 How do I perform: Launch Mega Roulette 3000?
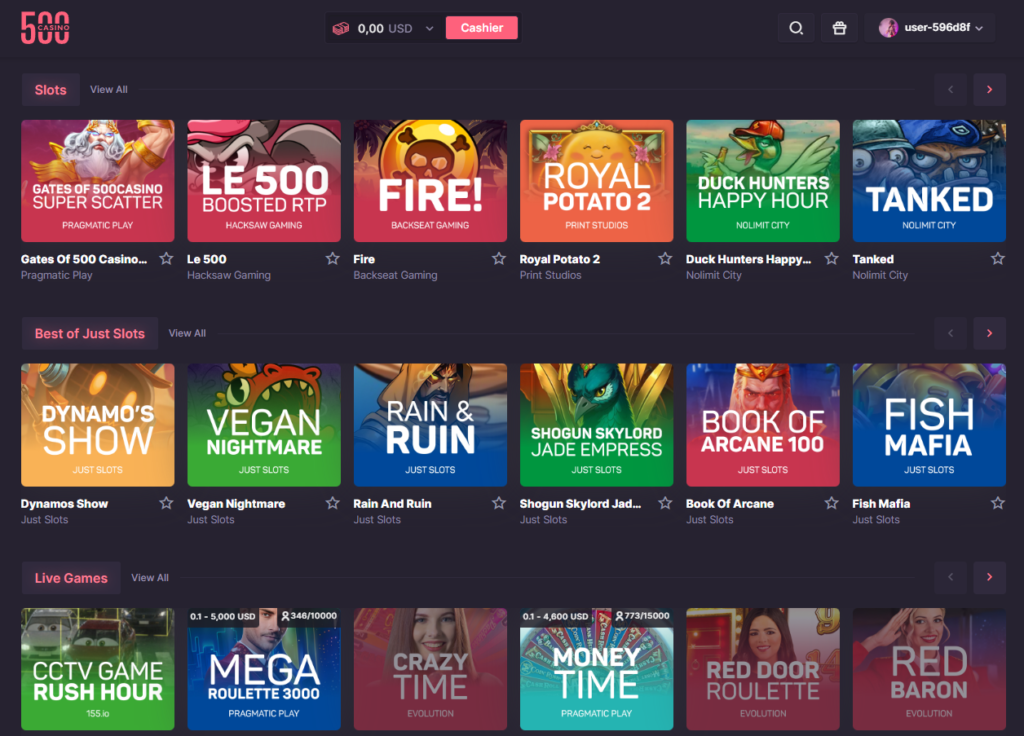[x=263, y=668]
